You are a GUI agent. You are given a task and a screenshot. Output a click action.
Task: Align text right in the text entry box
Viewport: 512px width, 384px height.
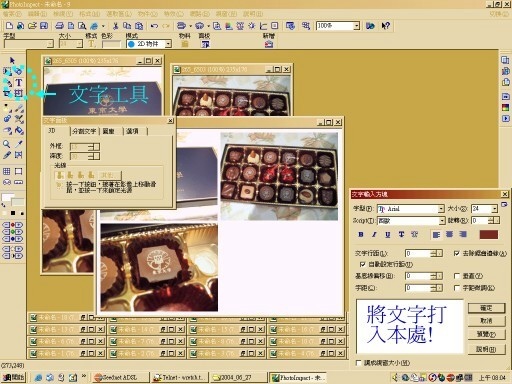[463, 234]
